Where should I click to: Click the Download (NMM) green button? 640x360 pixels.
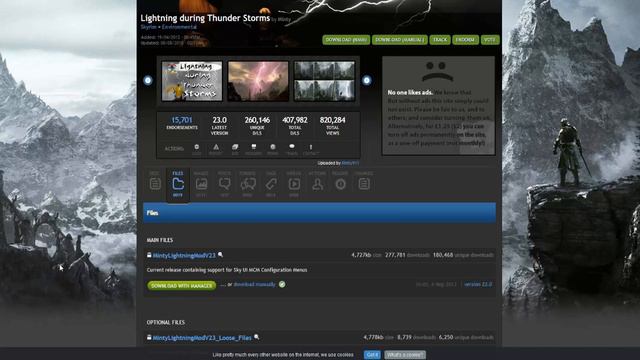[346, 40]
